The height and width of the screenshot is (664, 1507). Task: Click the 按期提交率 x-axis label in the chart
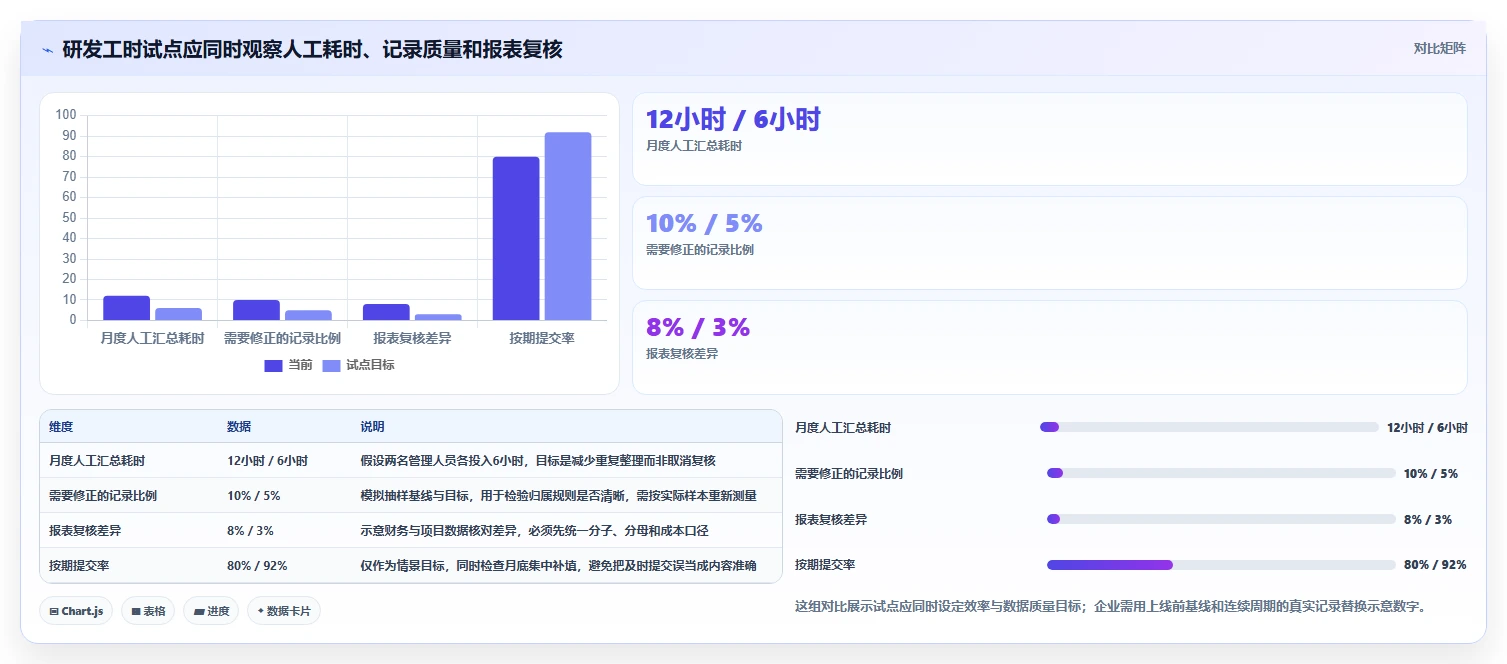pyautogui.click(x=542, y=338)
